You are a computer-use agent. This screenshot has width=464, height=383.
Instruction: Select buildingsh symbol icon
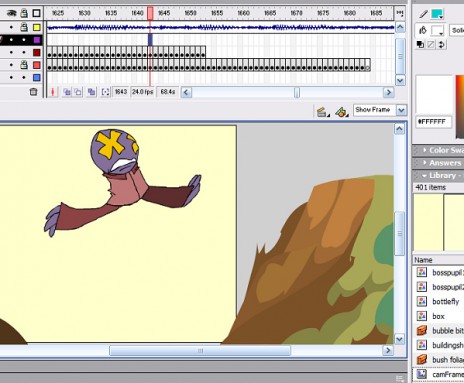(421, 345)
